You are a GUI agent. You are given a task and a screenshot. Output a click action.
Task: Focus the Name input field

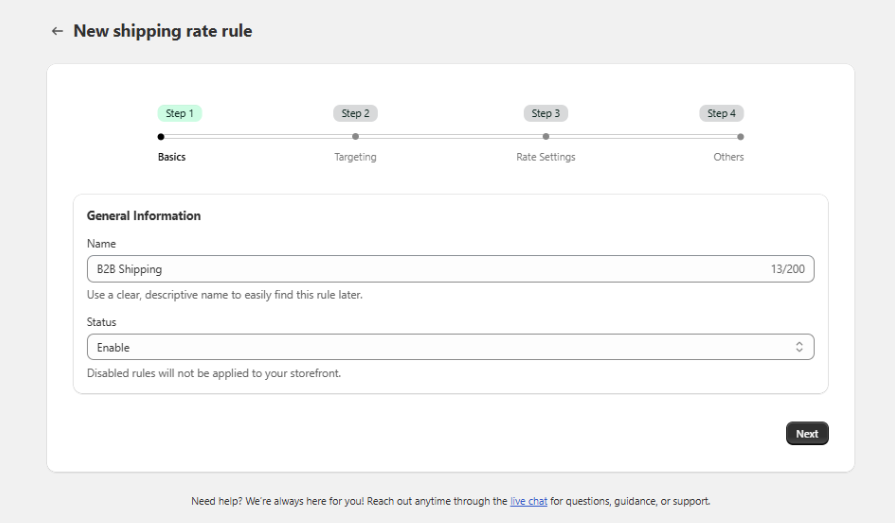point(420,269)
